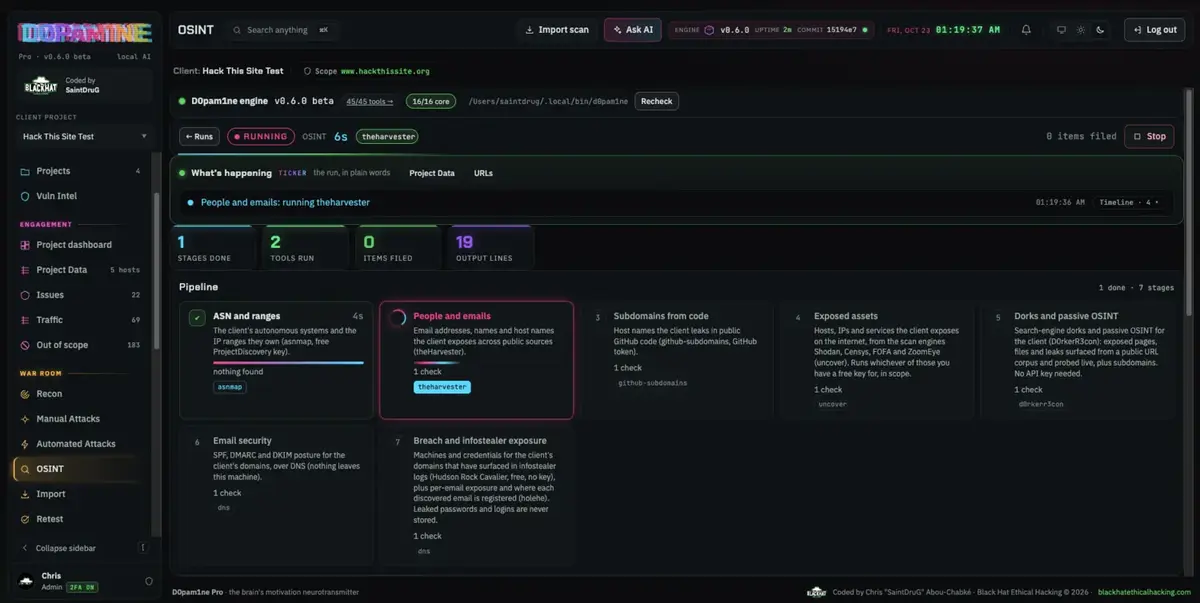Switch to system theme monitor icon
This screenshot has height=603, width=1200.
pyautogui.click(x=1061, y=30)
